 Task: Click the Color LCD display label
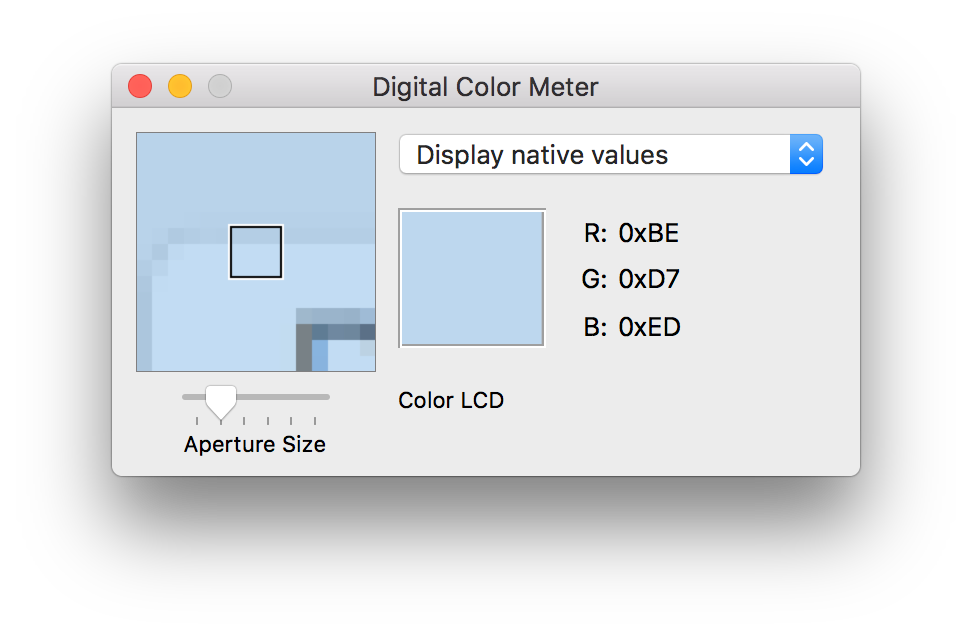coord(451,400)
